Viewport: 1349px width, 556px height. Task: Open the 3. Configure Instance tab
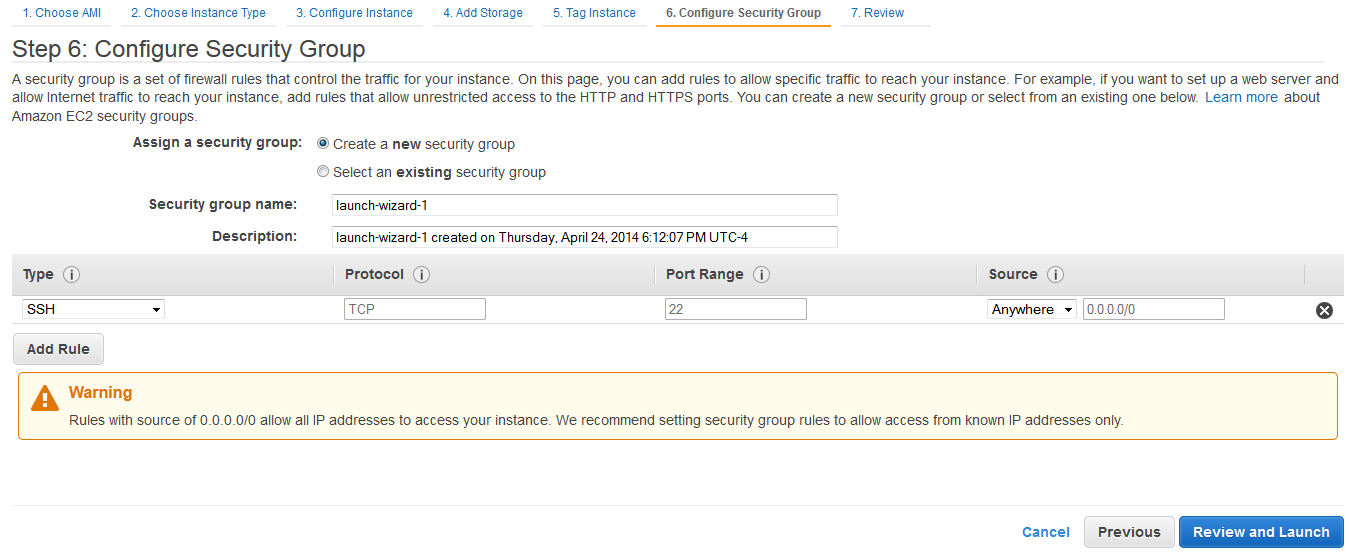354,13
